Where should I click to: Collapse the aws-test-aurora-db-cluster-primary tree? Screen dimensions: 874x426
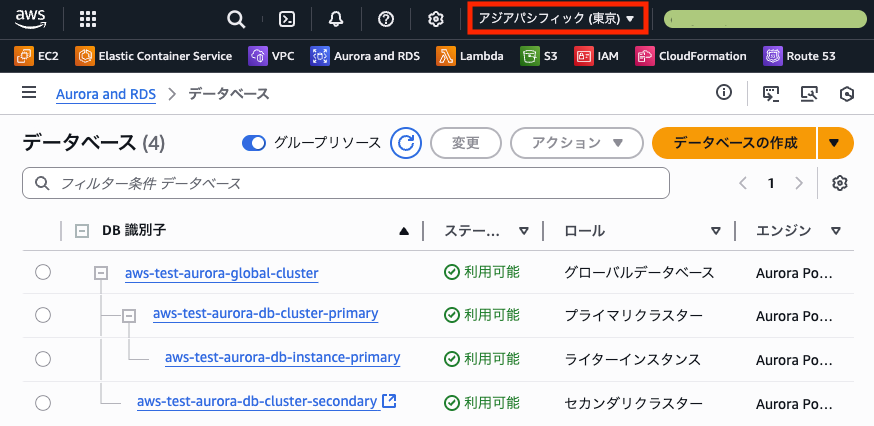129,316
